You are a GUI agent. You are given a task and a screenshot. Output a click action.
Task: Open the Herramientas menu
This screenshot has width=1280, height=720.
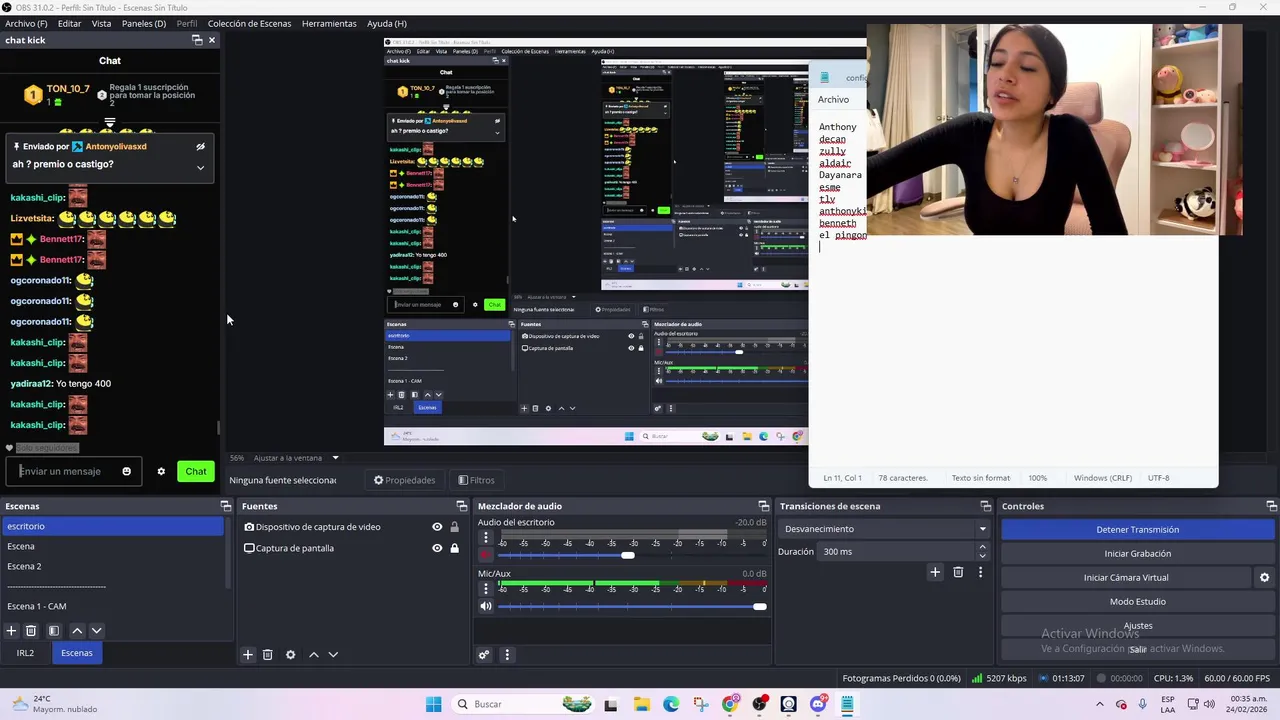(329, 23)
